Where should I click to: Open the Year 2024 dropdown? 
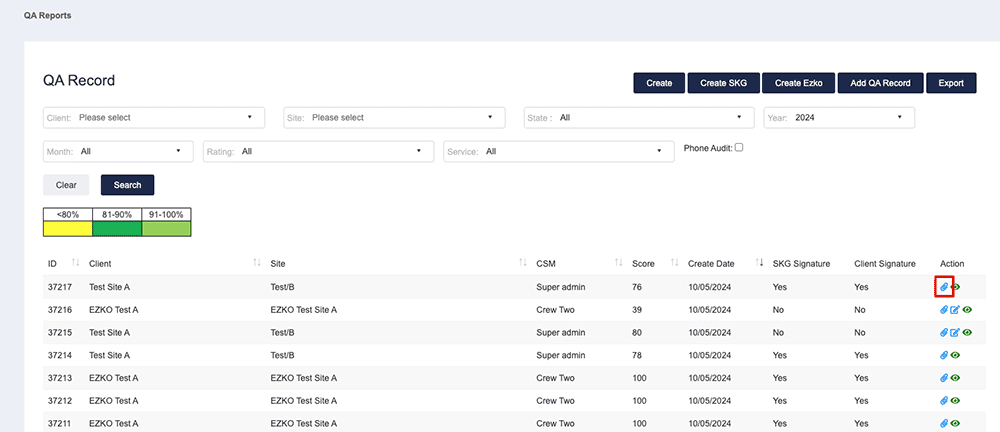click(x=839, y=118)
